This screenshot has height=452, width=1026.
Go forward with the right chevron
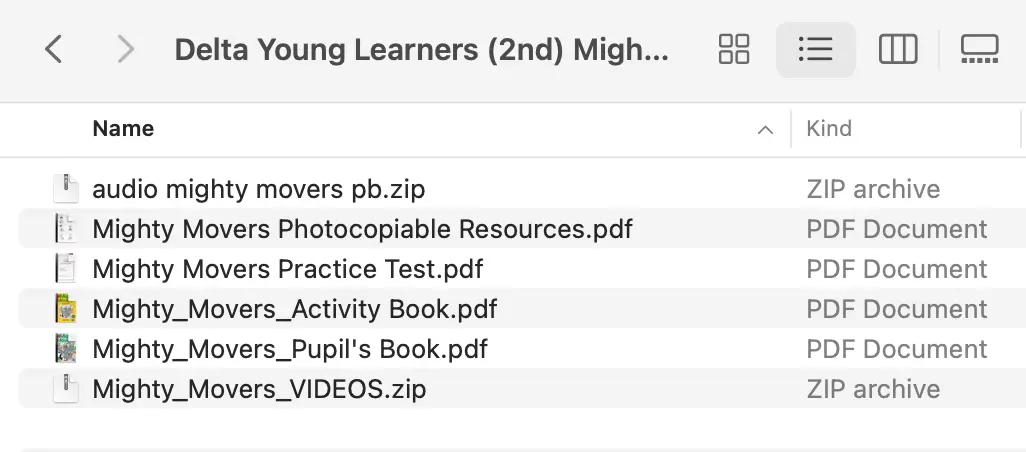click(125, 49)
